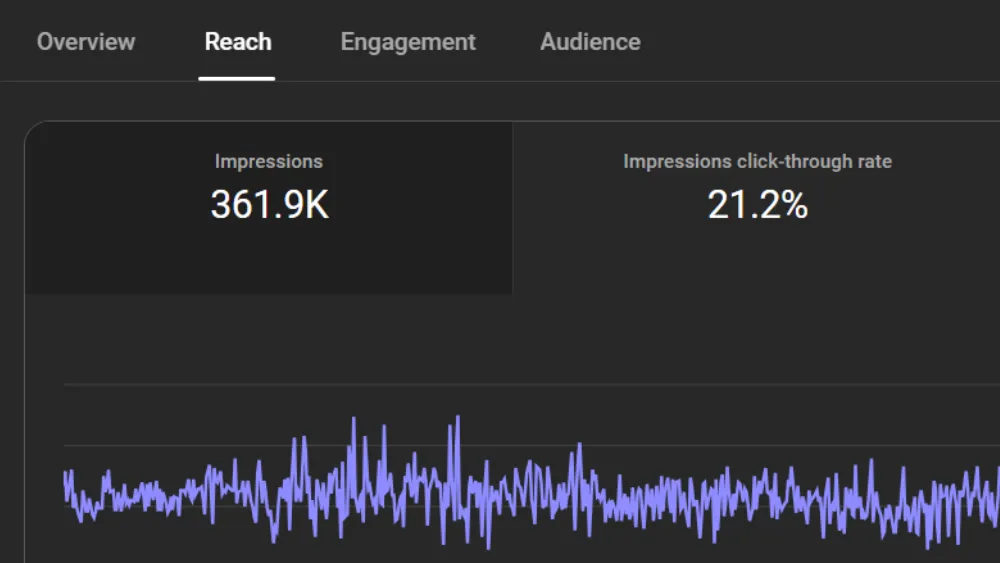
Task: Click the leftmost start of the purple line
Action: click(x=65, y=473)
